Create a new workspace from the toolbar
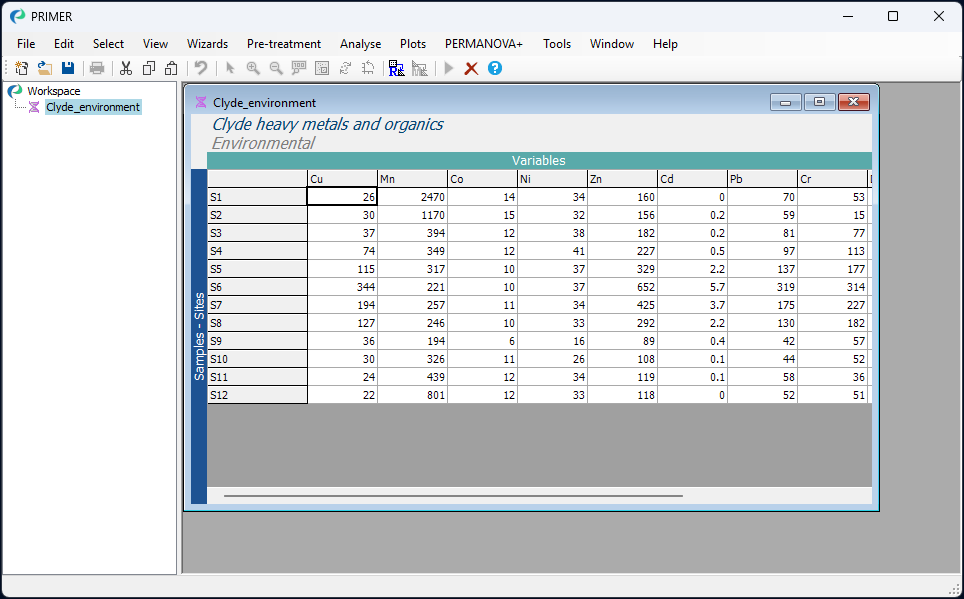The width and height of the screenshot is (964, 599). 20,67
